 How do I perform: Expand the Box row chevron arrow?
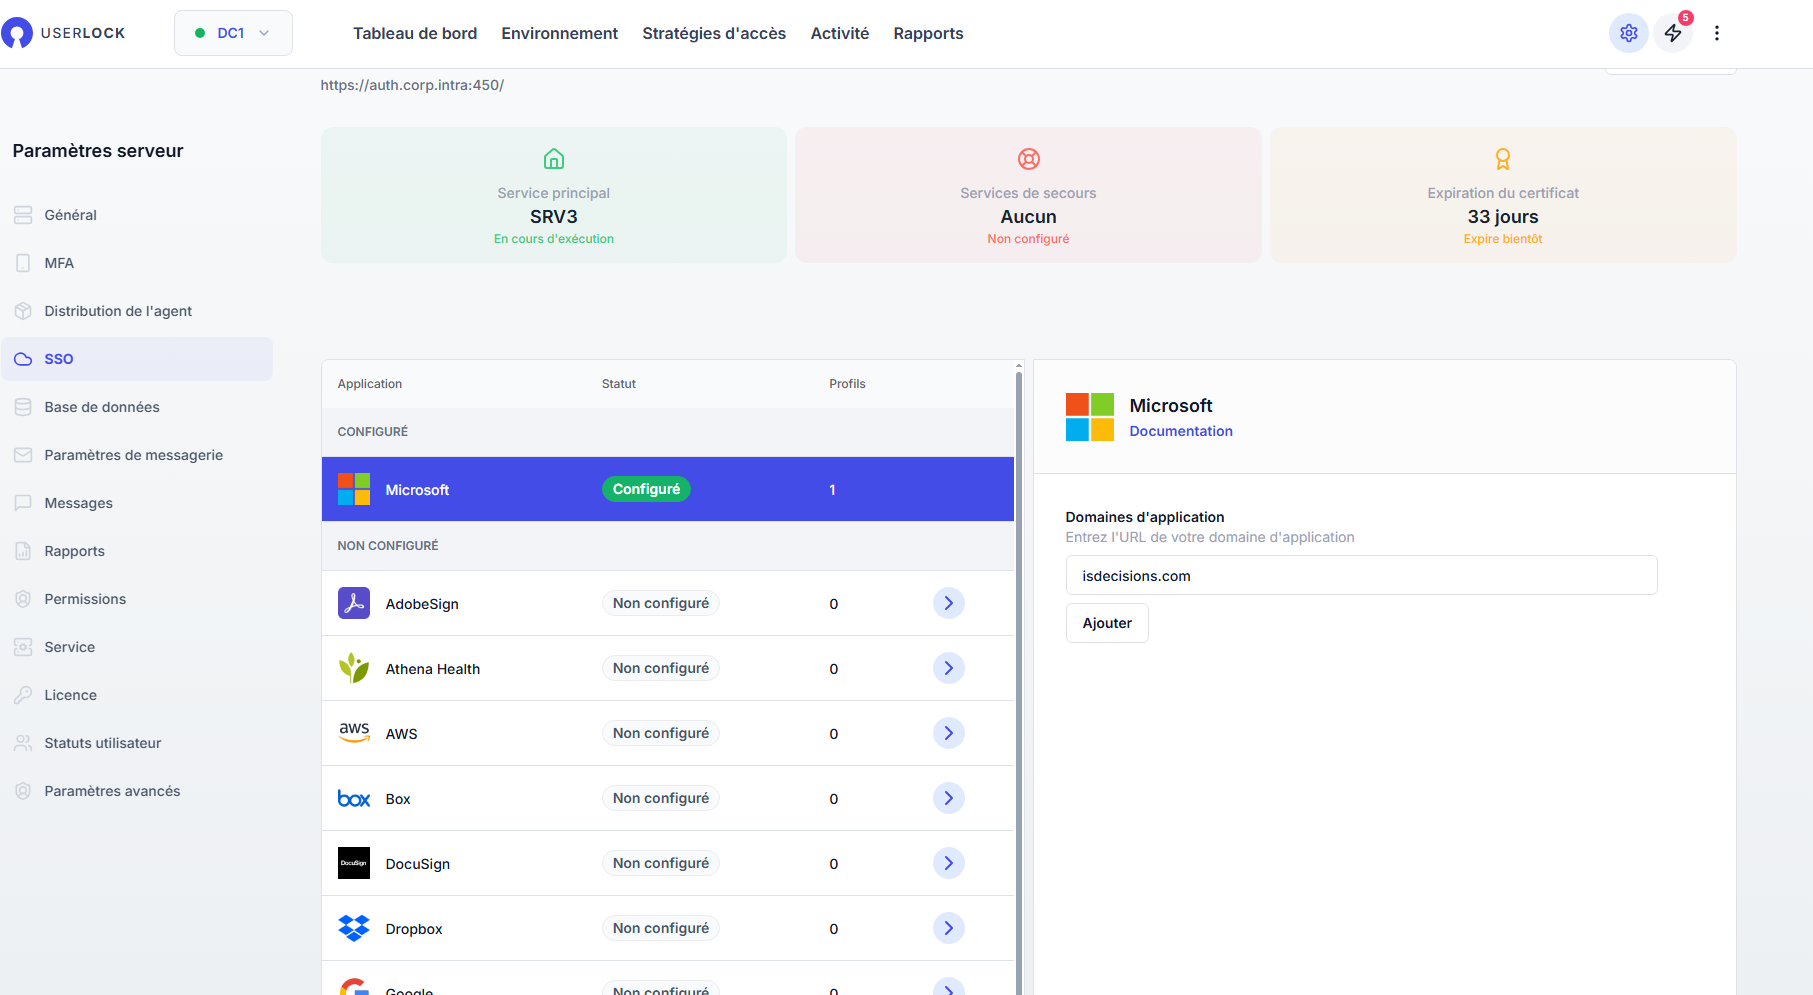coord(948,798)
